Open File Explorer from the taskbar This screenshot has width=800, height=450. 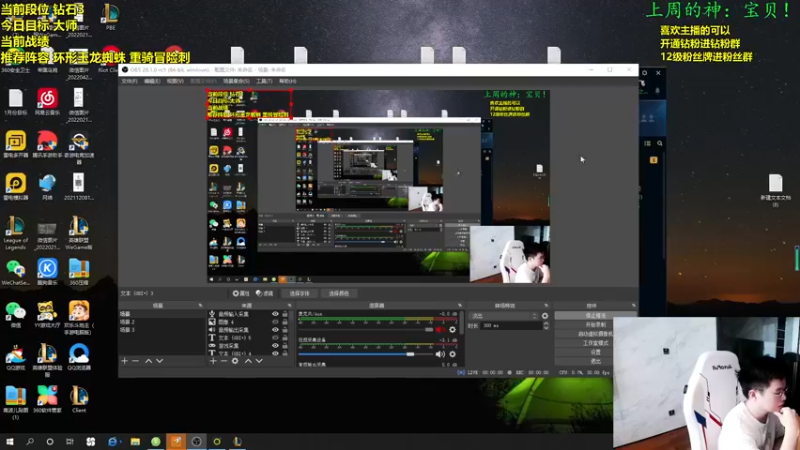(x=135, y=441)
